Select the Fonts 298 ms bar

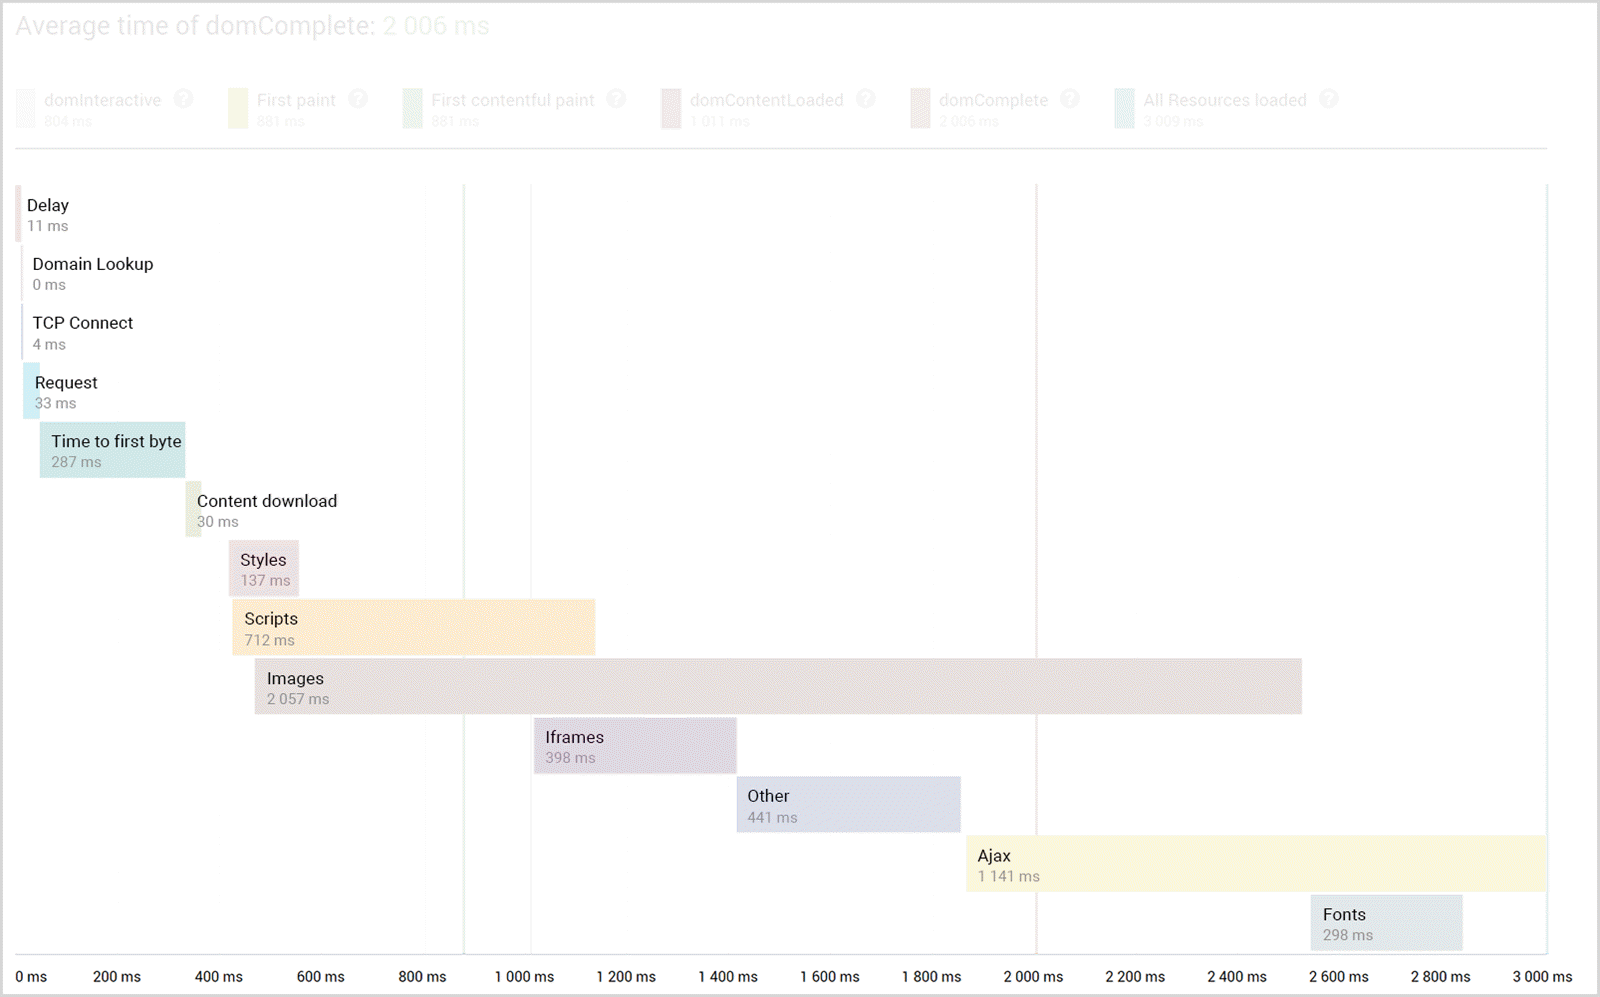[1386, 923]
